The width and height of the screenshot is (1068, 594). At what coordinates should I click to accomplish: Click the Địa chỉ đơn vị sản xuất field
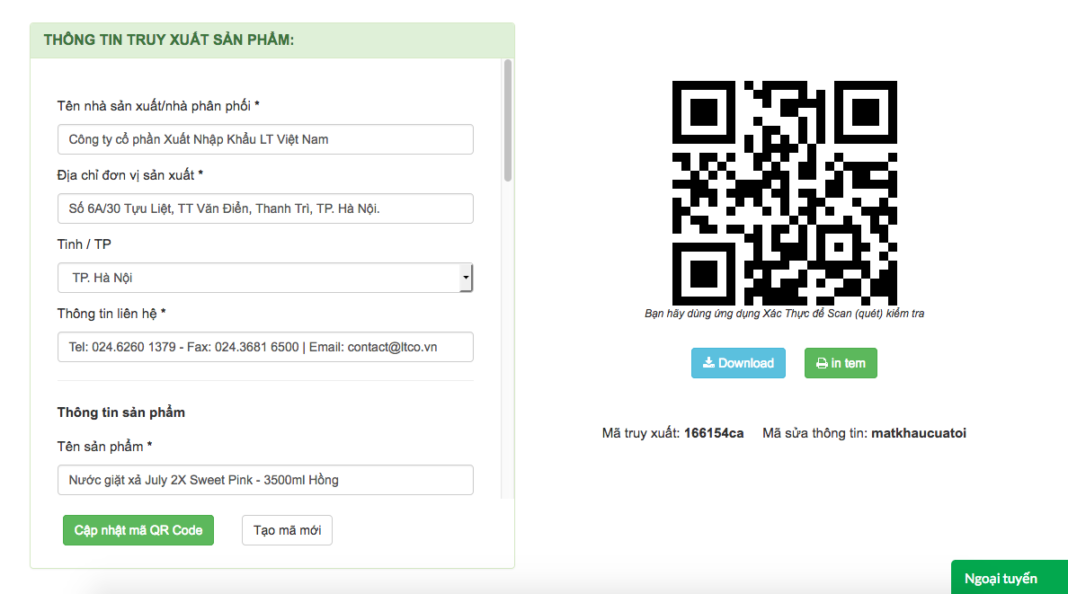point(265,209)
